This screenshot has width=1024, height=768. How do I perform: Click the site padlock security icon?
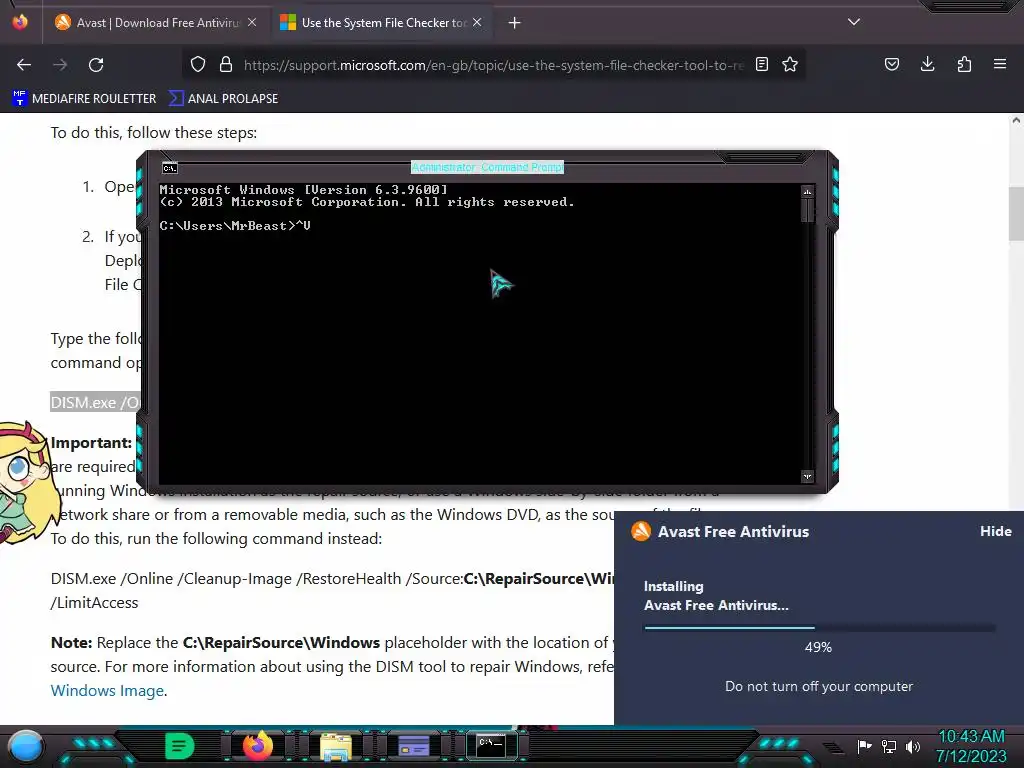(x=226, y=65)
